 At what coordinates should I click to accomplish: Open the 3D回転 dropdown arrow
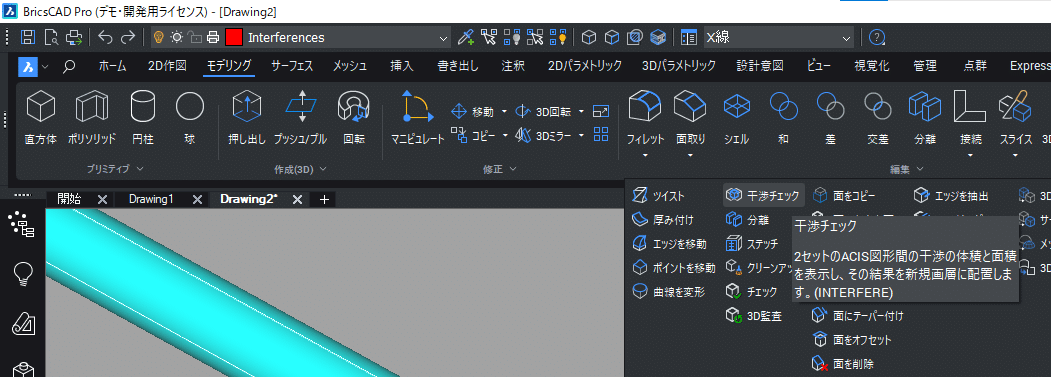coord(581,112)
